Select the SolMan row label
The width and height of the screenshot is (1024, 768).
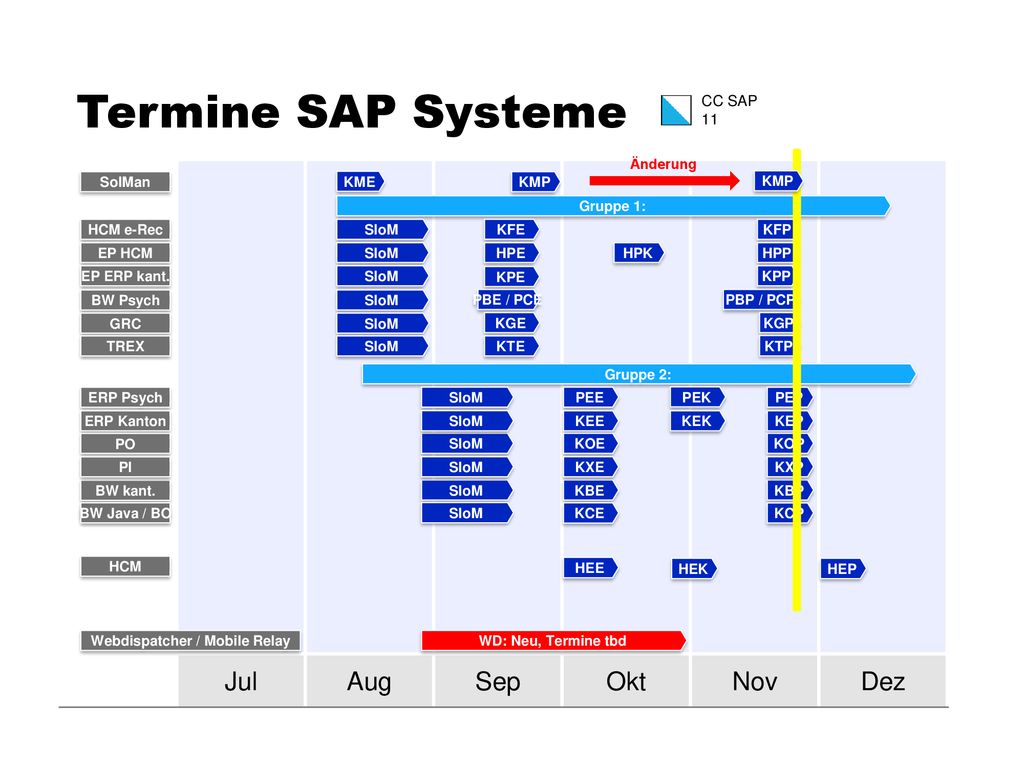[125, 182]
